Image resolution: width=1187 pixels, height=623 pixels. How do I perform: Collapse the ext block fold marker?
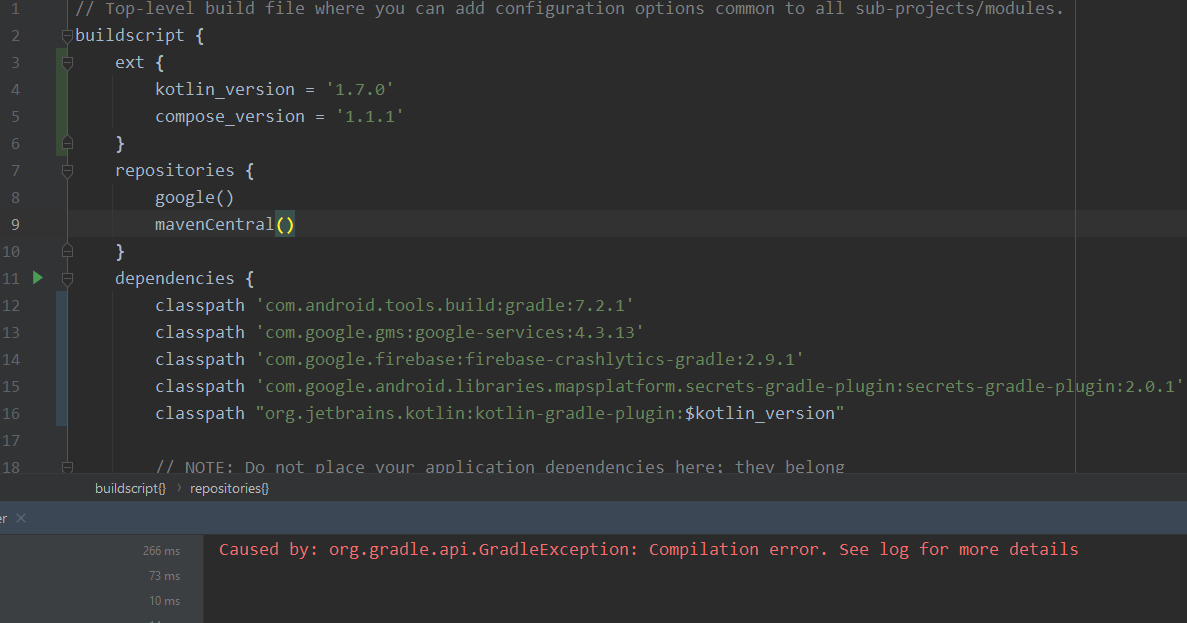pos(67,63)
